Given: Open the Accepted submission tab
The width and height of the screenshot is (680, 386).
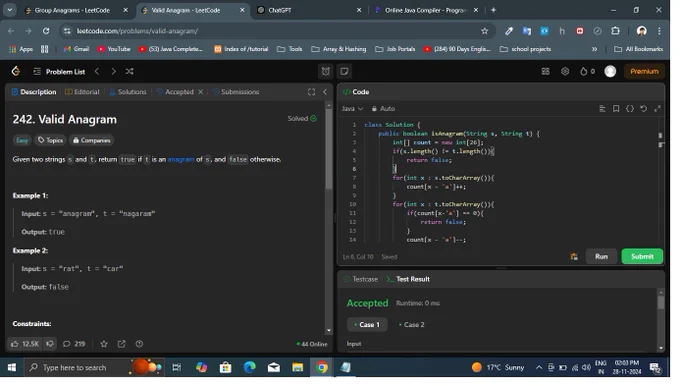Looking at the screenshot, I should click(x=175, y=92).
